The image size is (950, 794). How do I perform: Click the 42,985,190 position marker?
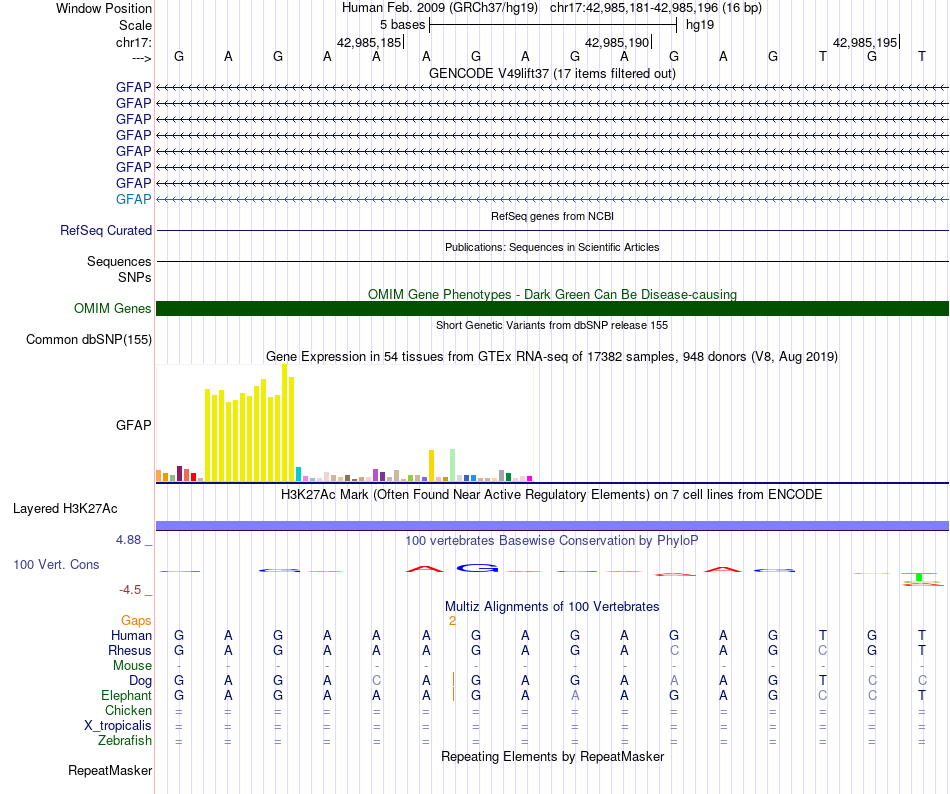617,42
